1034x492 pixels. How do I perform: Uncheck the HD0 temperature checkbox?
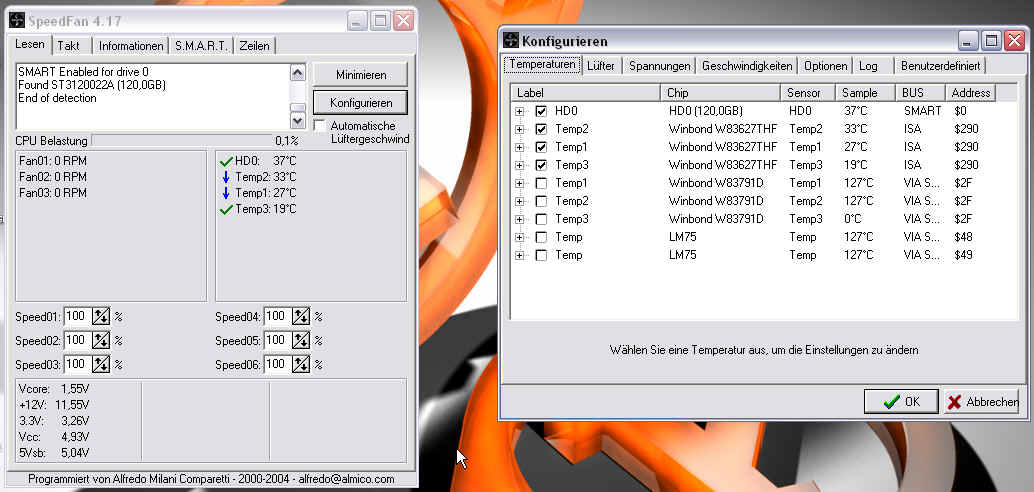(x=541, y=111)
